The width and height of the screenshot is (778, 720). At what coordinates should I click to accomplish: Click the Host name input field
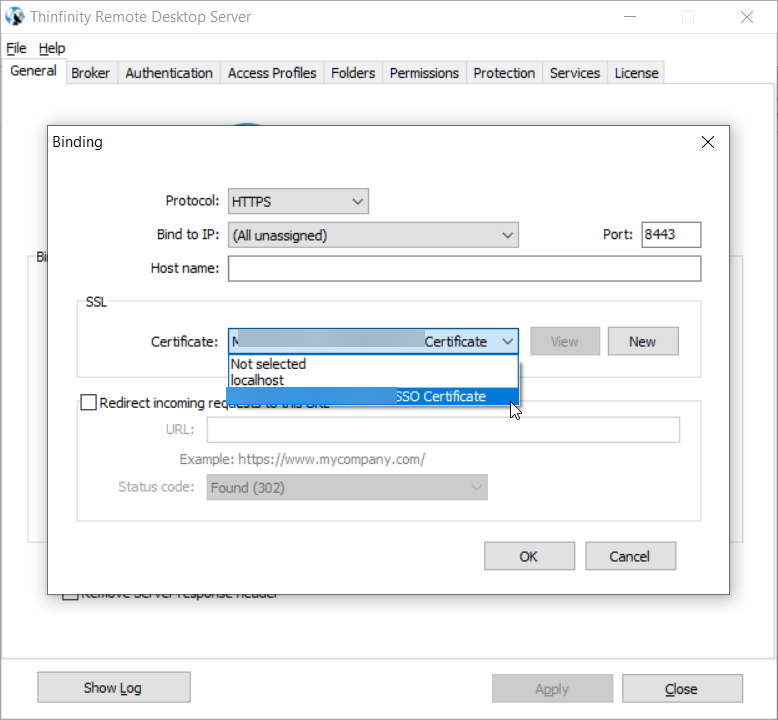click(464, 268)
